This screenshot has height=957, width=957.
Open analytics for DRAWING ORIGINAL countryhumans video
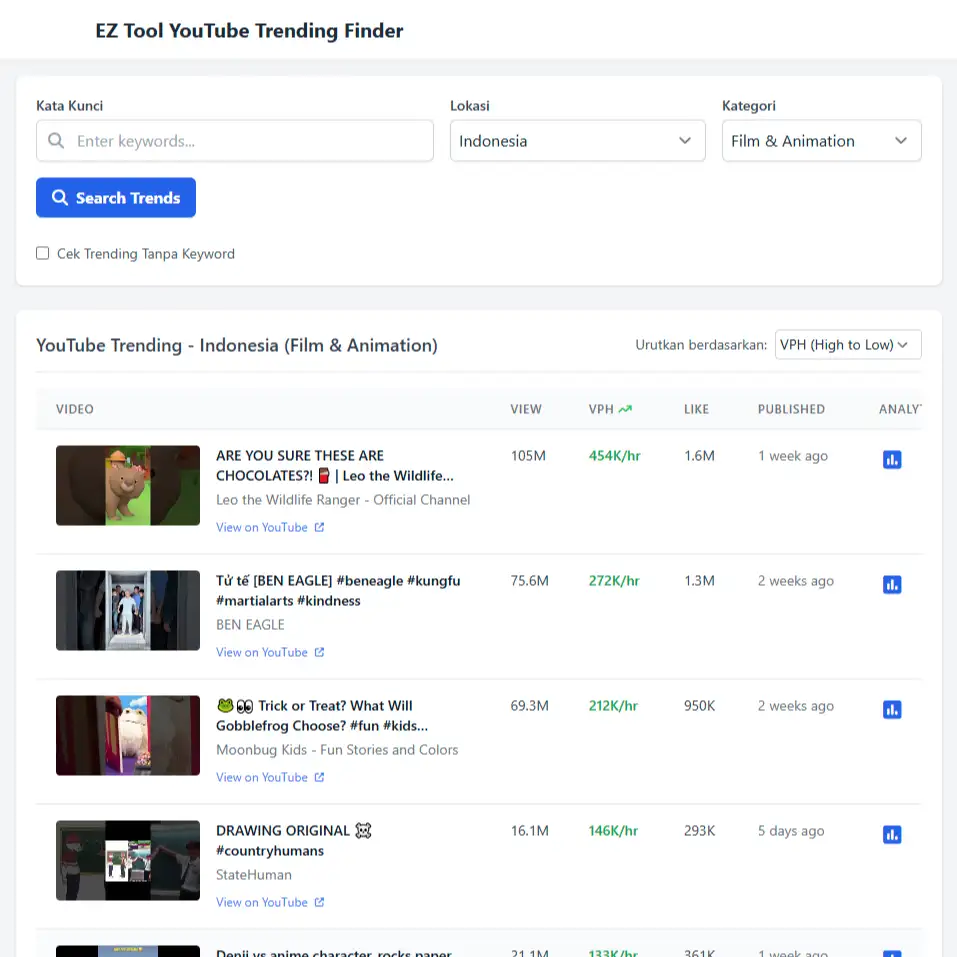pos(892,835)
